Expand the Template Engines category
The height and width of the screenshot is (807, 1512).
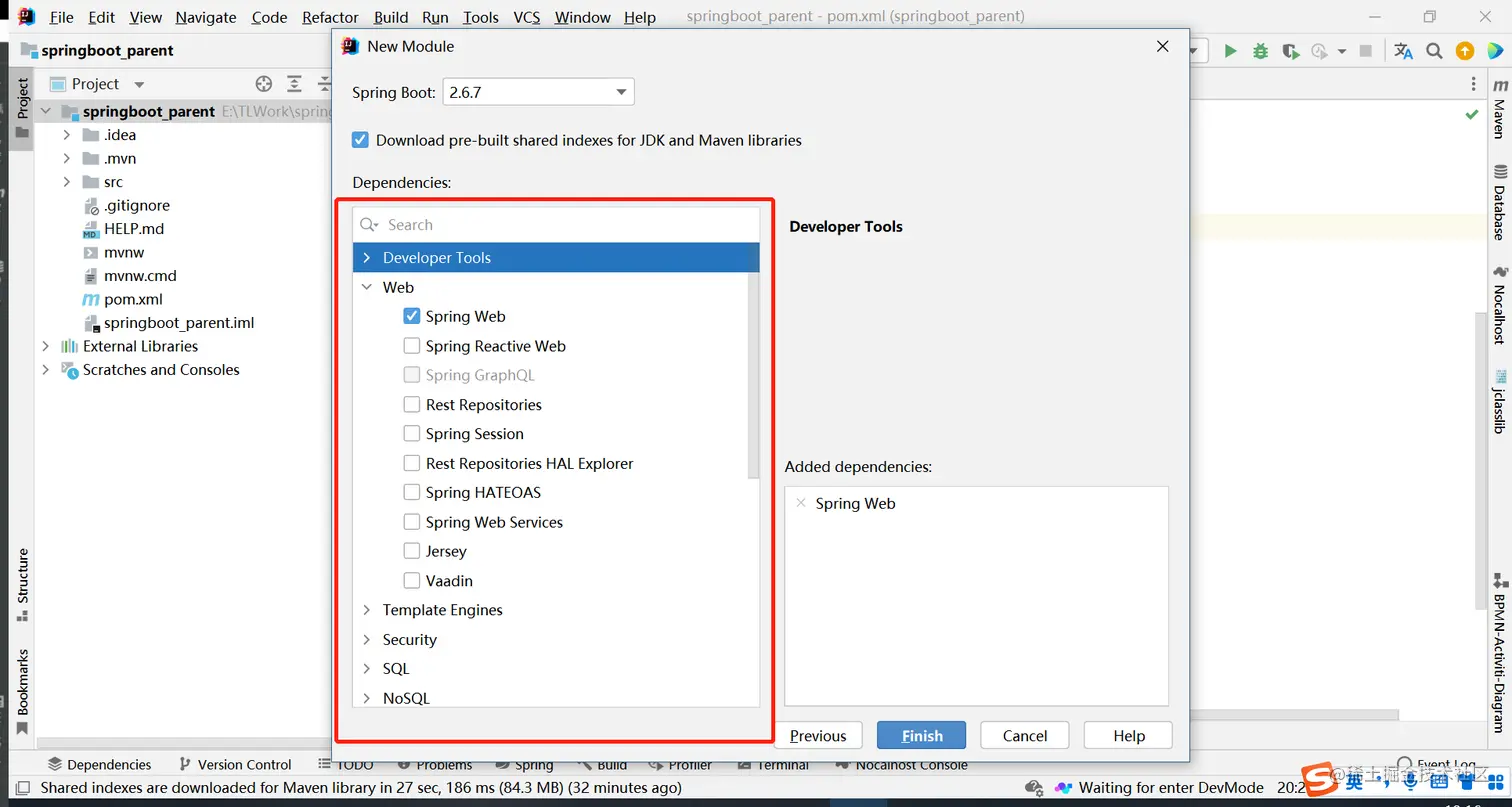pos(367,610)
